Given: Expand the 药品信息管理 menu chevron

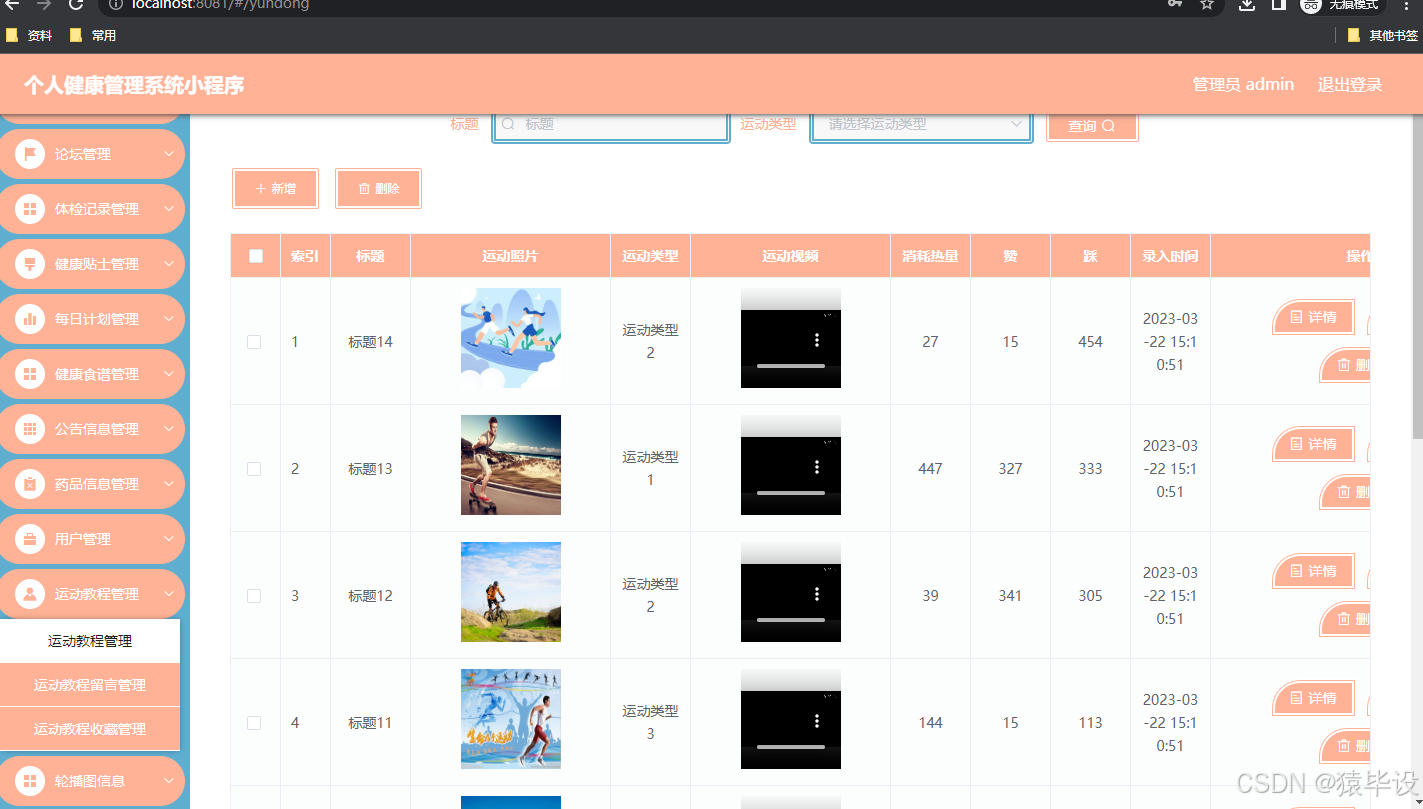Looking at the screenshot, I should click(x=169, y=484).
